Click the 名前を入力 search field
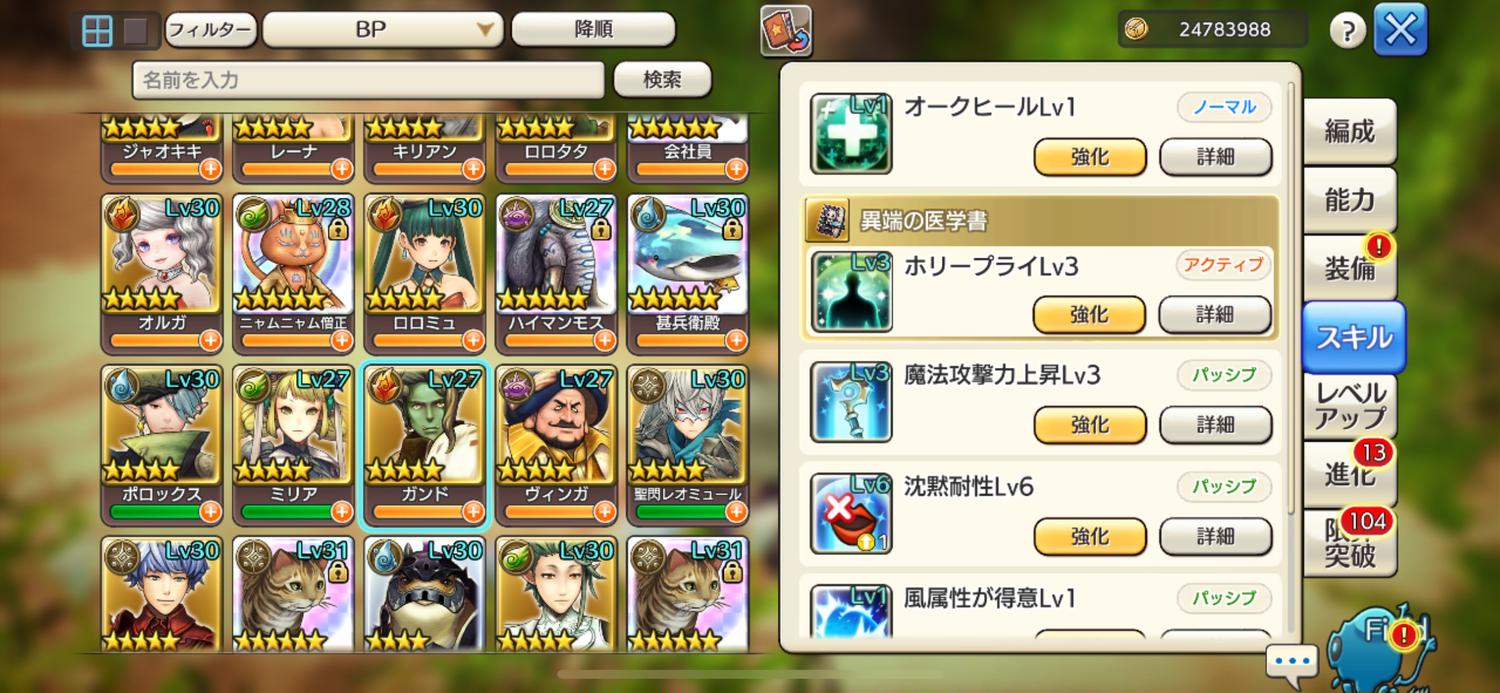 coord(368,80)
